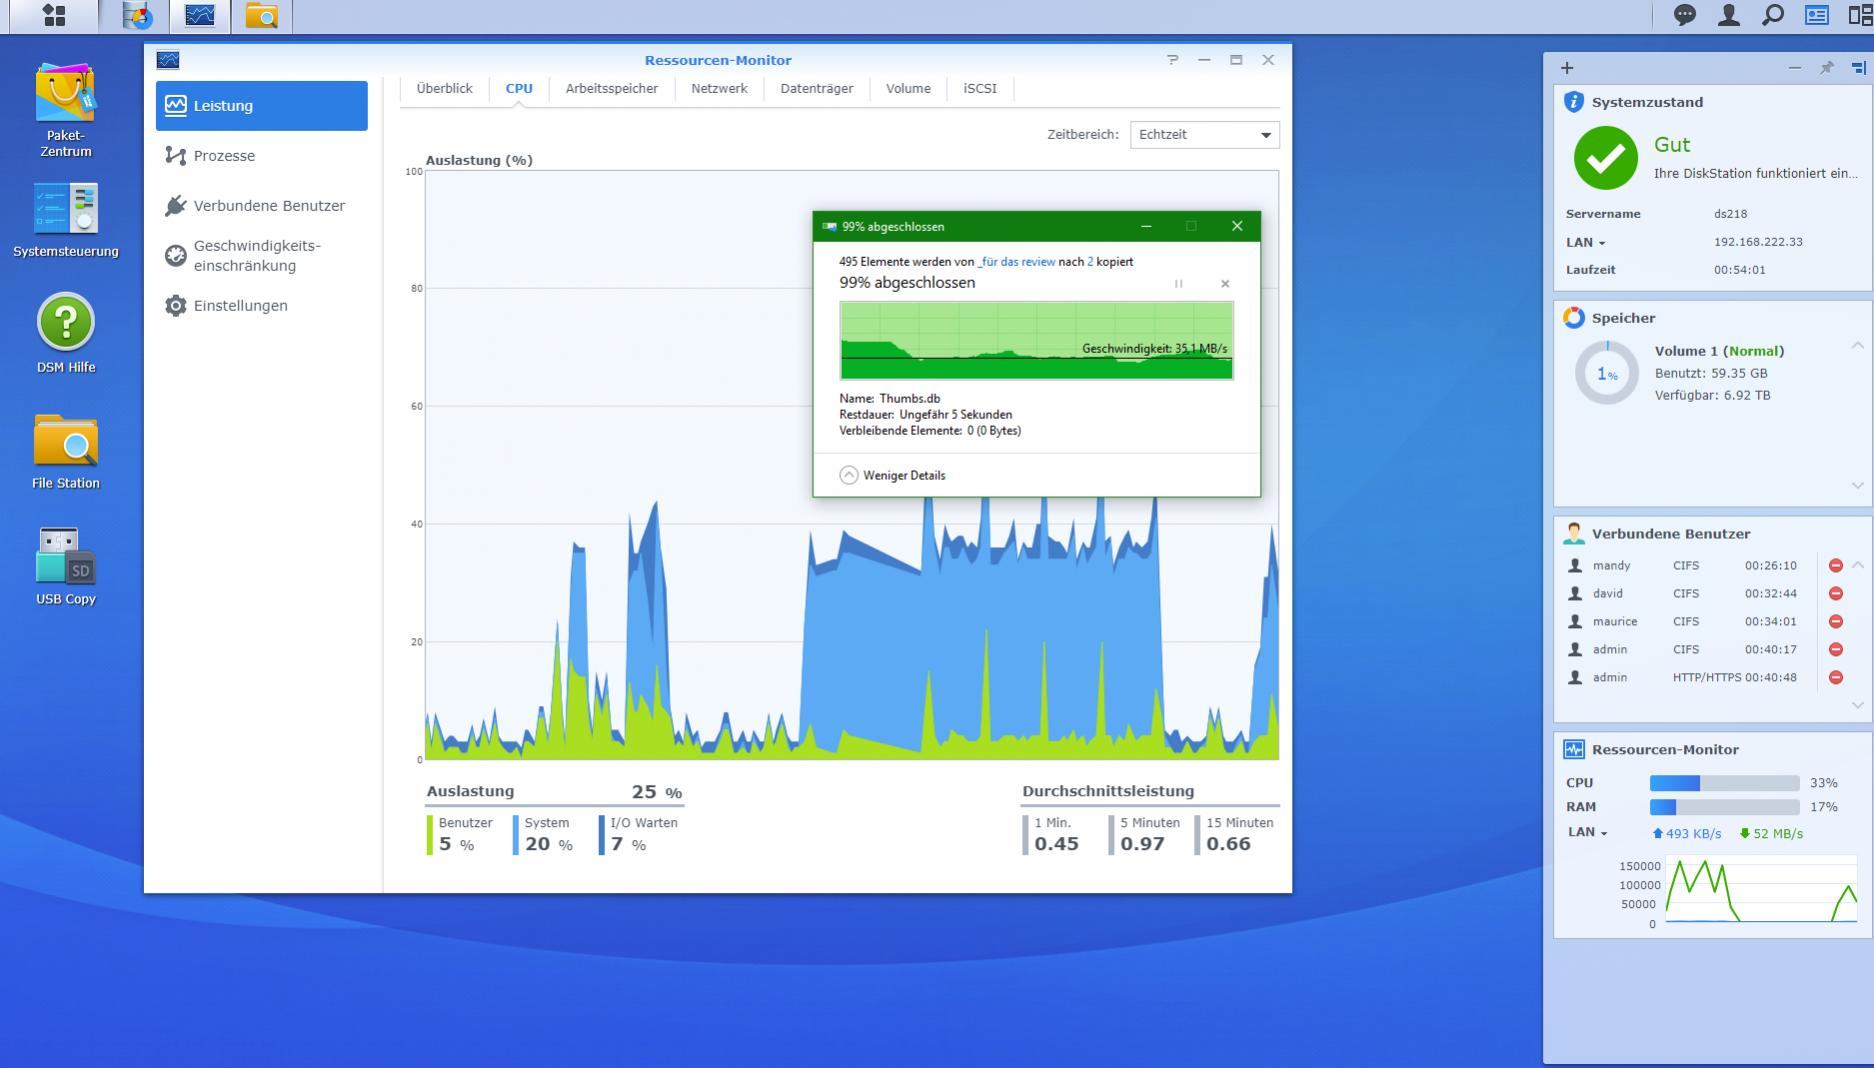Screen dimensions: 1874x1068
Task: Open Systemsteuerung desktop shortcut
Action: (66, 221)
